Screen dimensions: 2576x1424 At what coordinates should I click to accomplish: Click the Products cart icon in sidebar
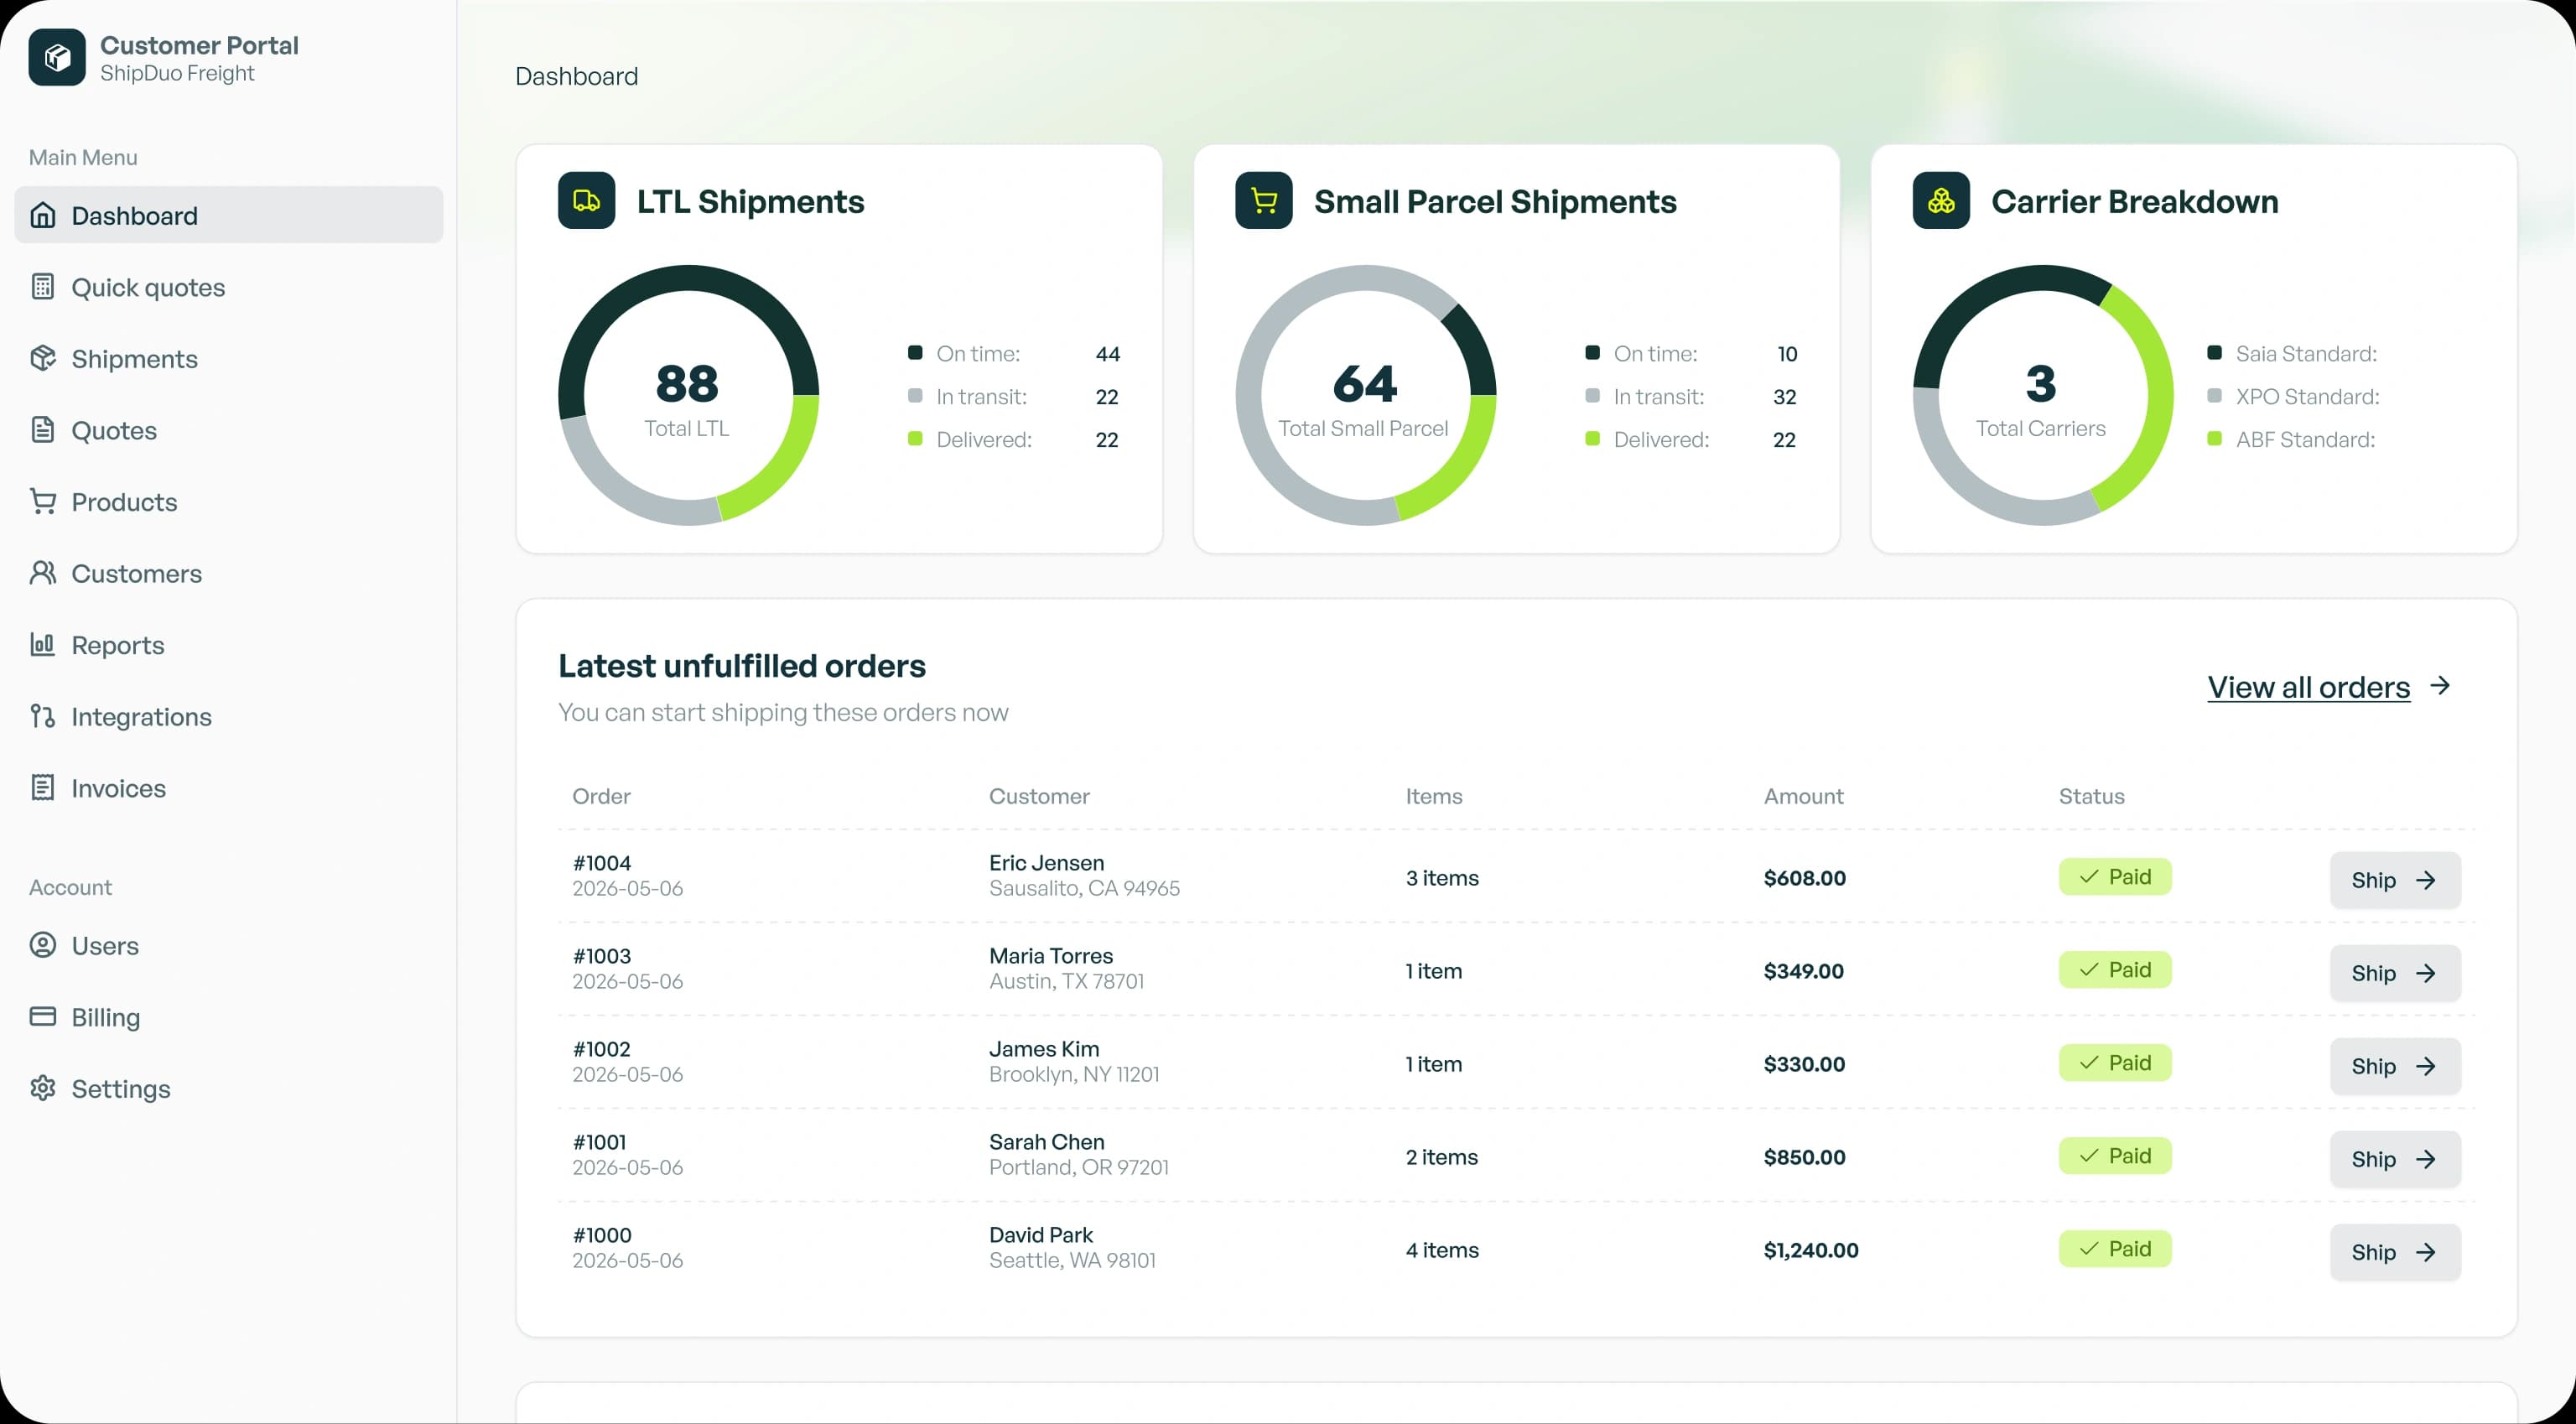[x=43, y=501]
